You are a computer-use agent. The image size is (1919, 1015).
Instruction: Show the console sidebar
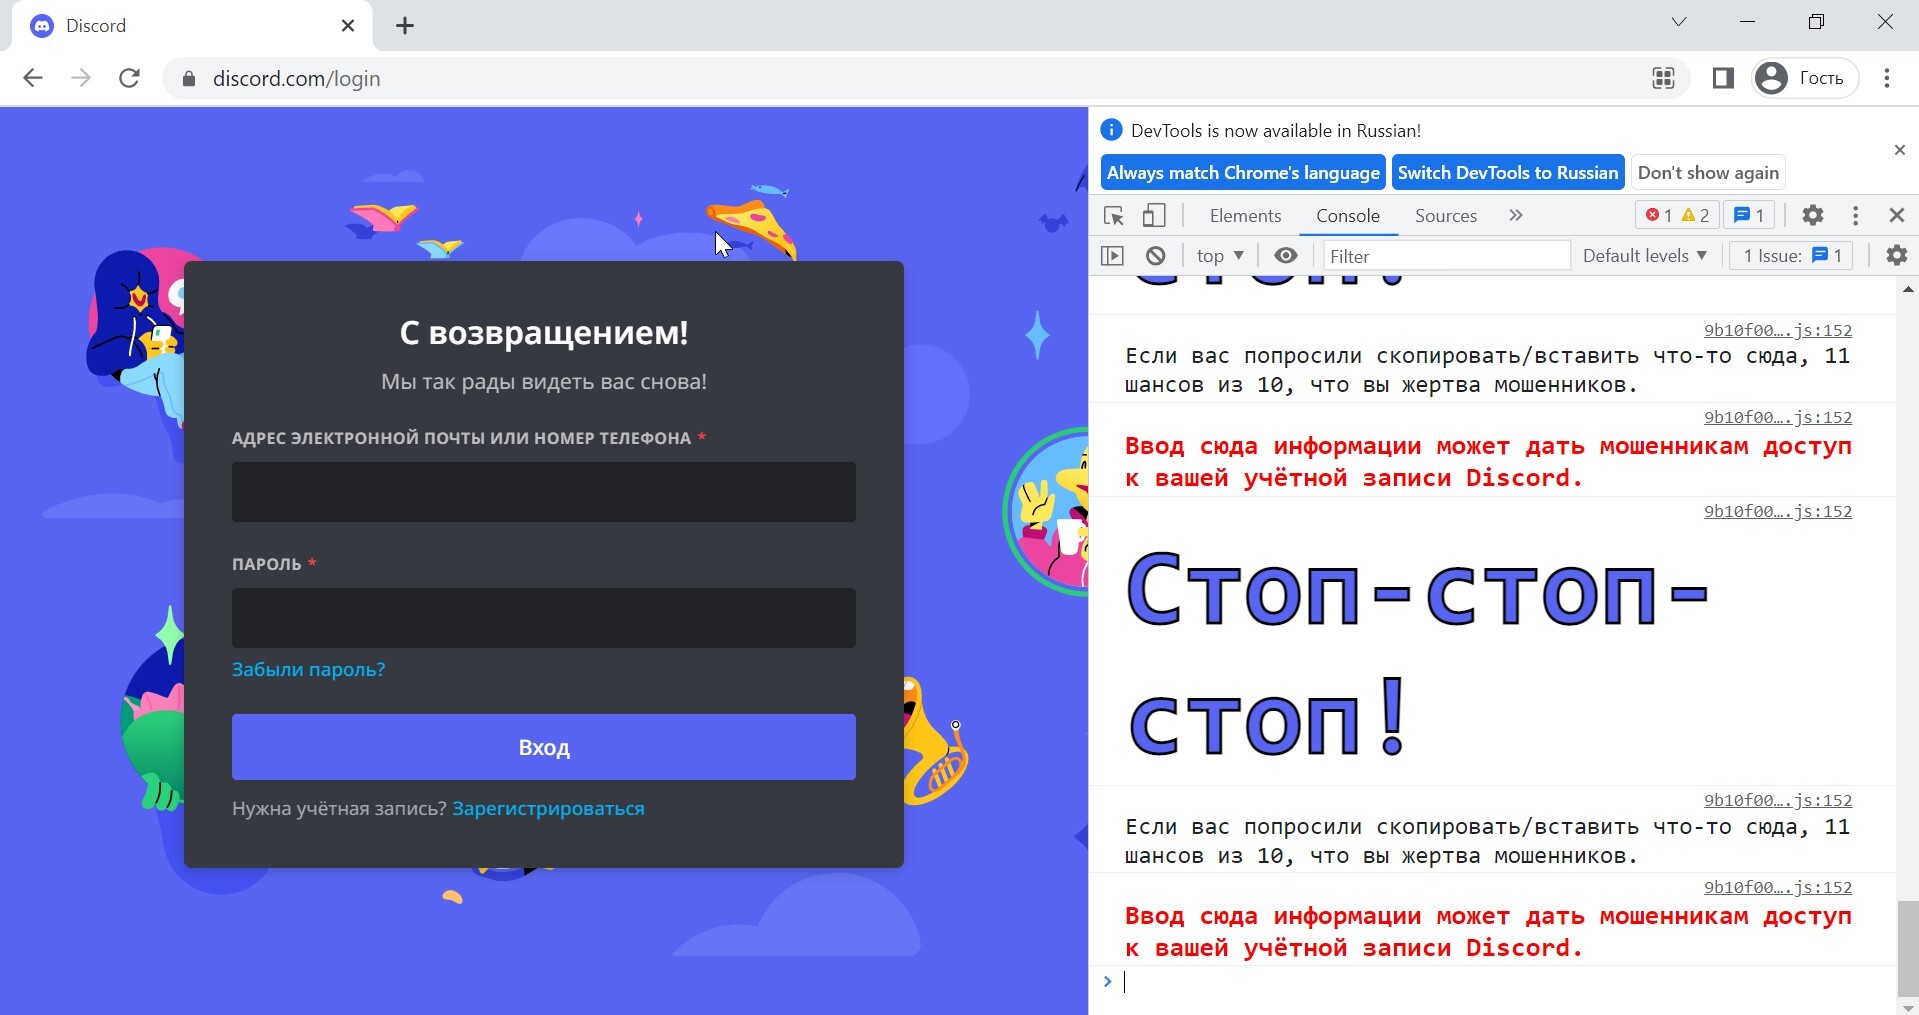pyautogui.click(x=1112, y=256)
